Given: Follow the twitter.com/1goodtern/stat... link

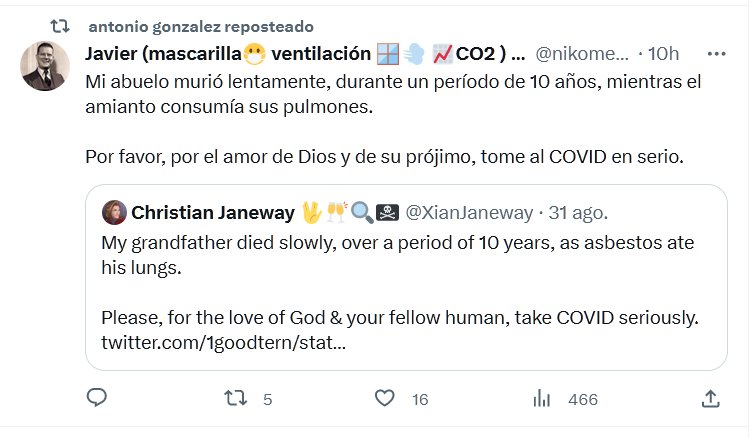Looking at the screenshot, I should [x=224, y=344].
